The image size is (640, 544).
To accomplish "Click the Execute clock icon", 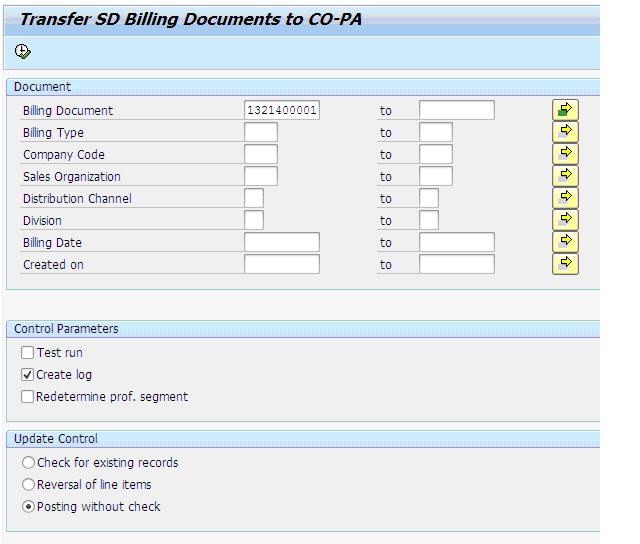I will point(22,51).
